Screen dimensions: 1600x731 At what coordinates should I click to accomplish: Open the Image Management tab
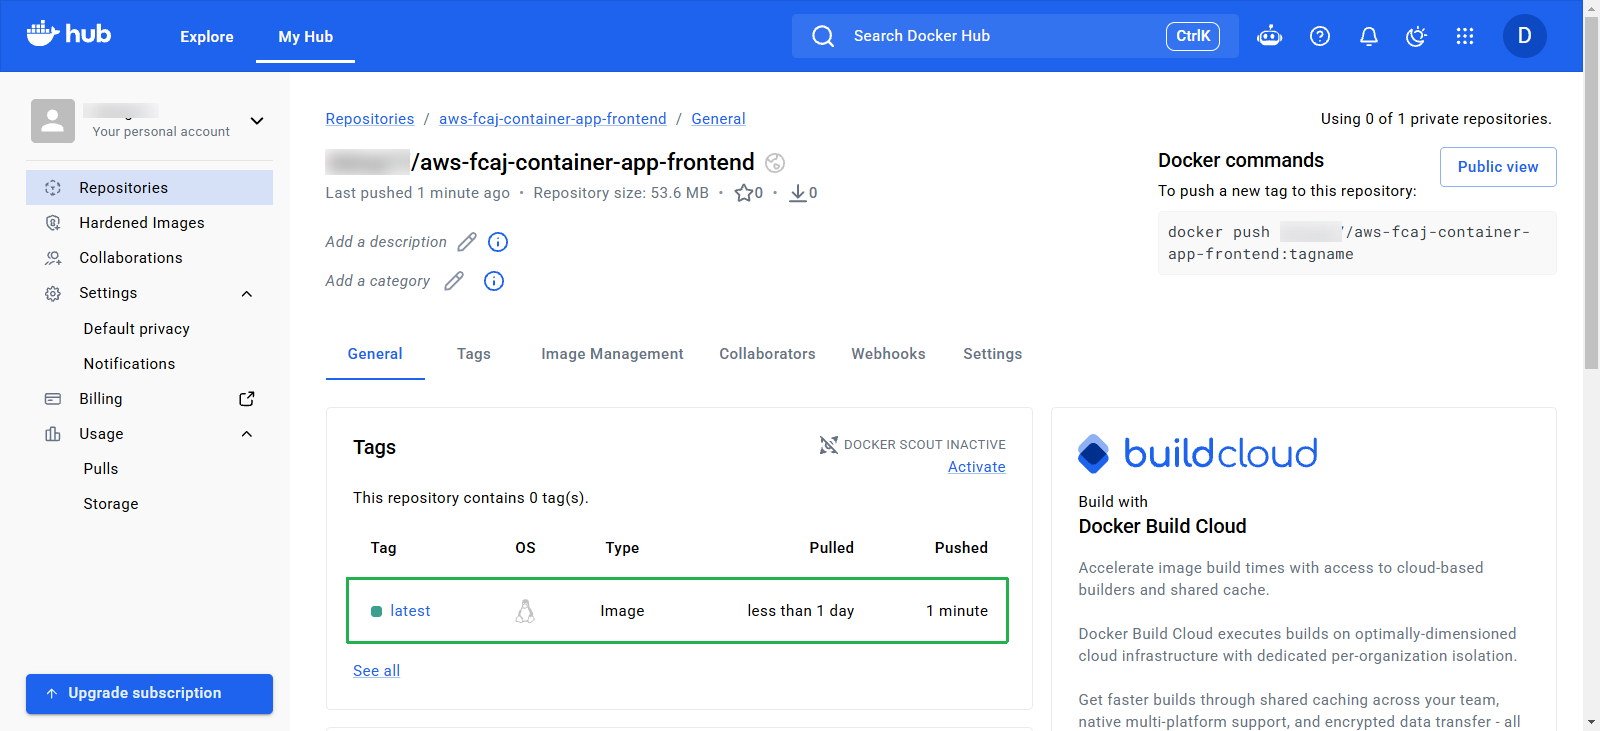(613, 354)
